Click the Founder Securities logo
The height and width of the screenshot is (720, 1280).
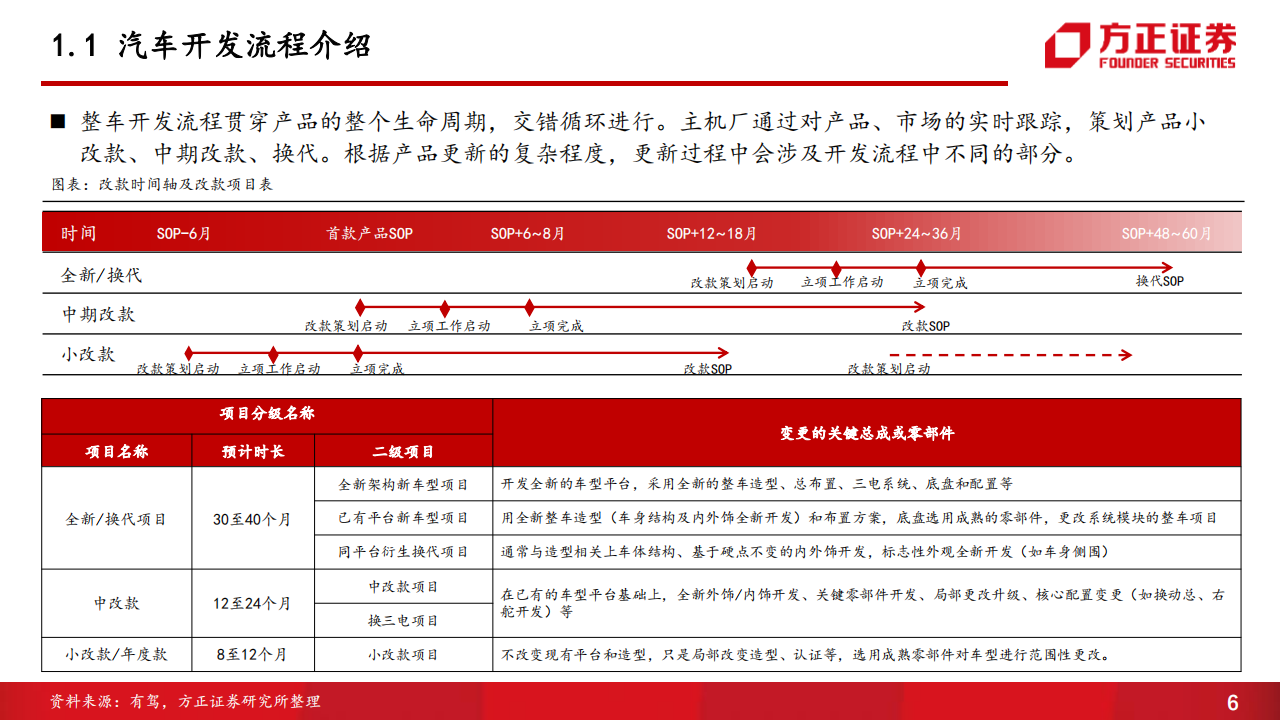click(1141, 45)
